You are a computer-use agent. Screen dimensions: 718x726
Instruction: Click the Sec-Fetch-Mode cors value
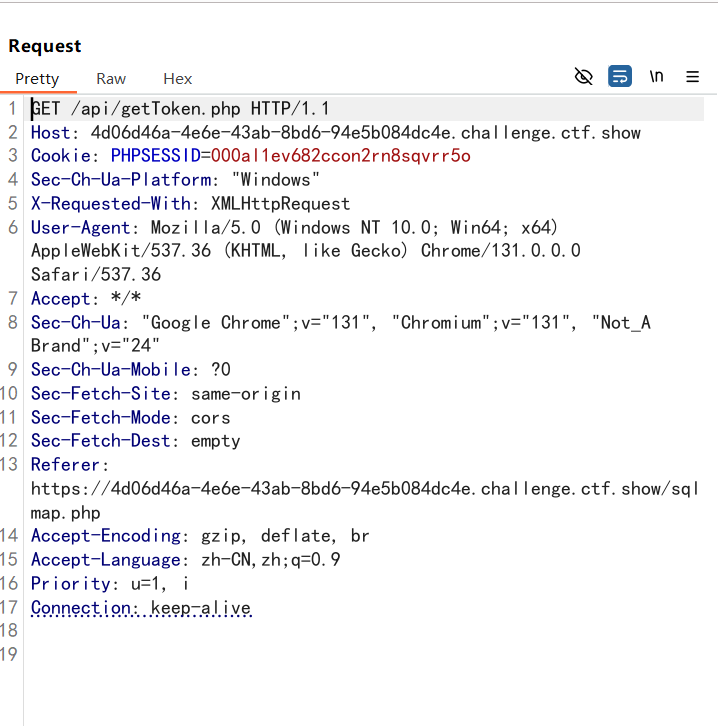pos(210,418)
